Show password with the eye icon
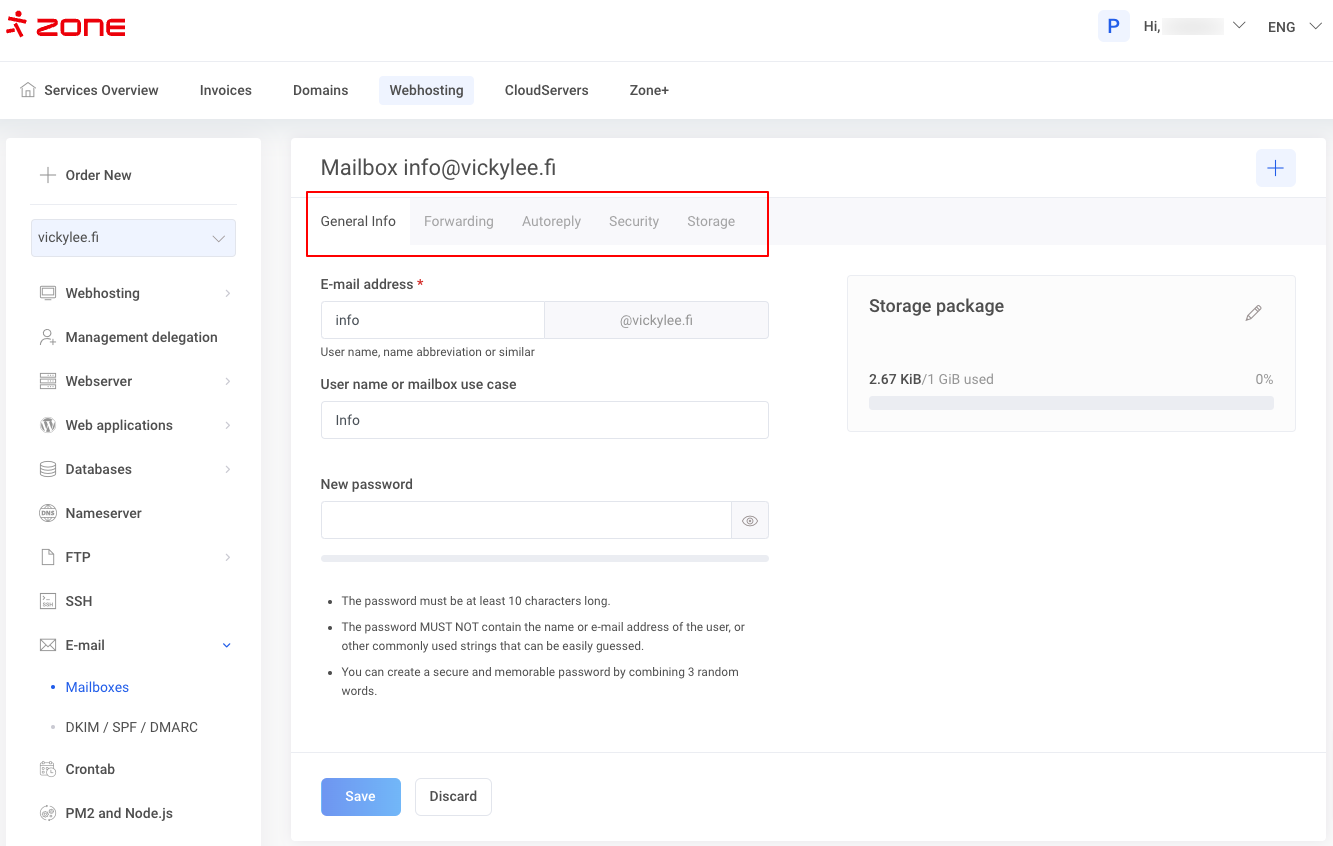 [750, 521]
